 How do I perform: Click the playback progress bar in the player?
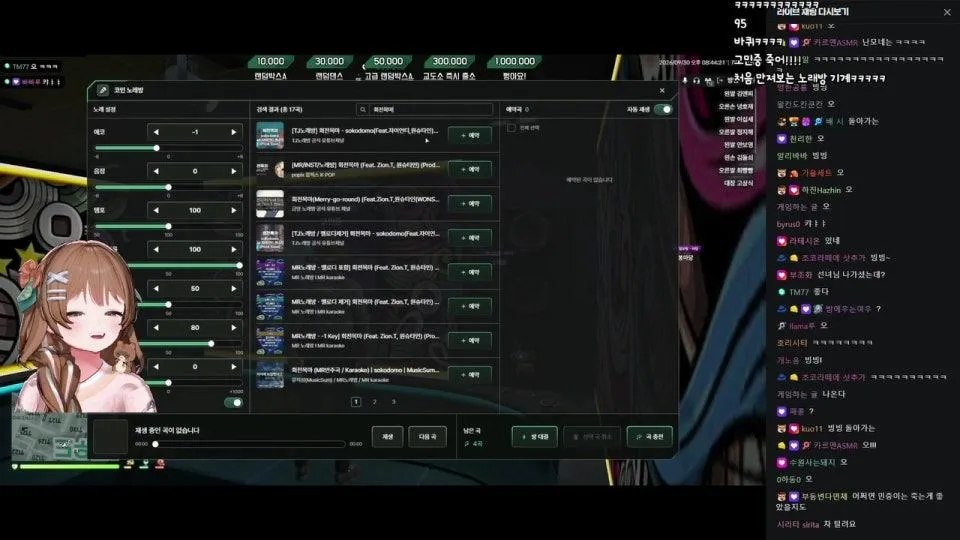point(250,444)
